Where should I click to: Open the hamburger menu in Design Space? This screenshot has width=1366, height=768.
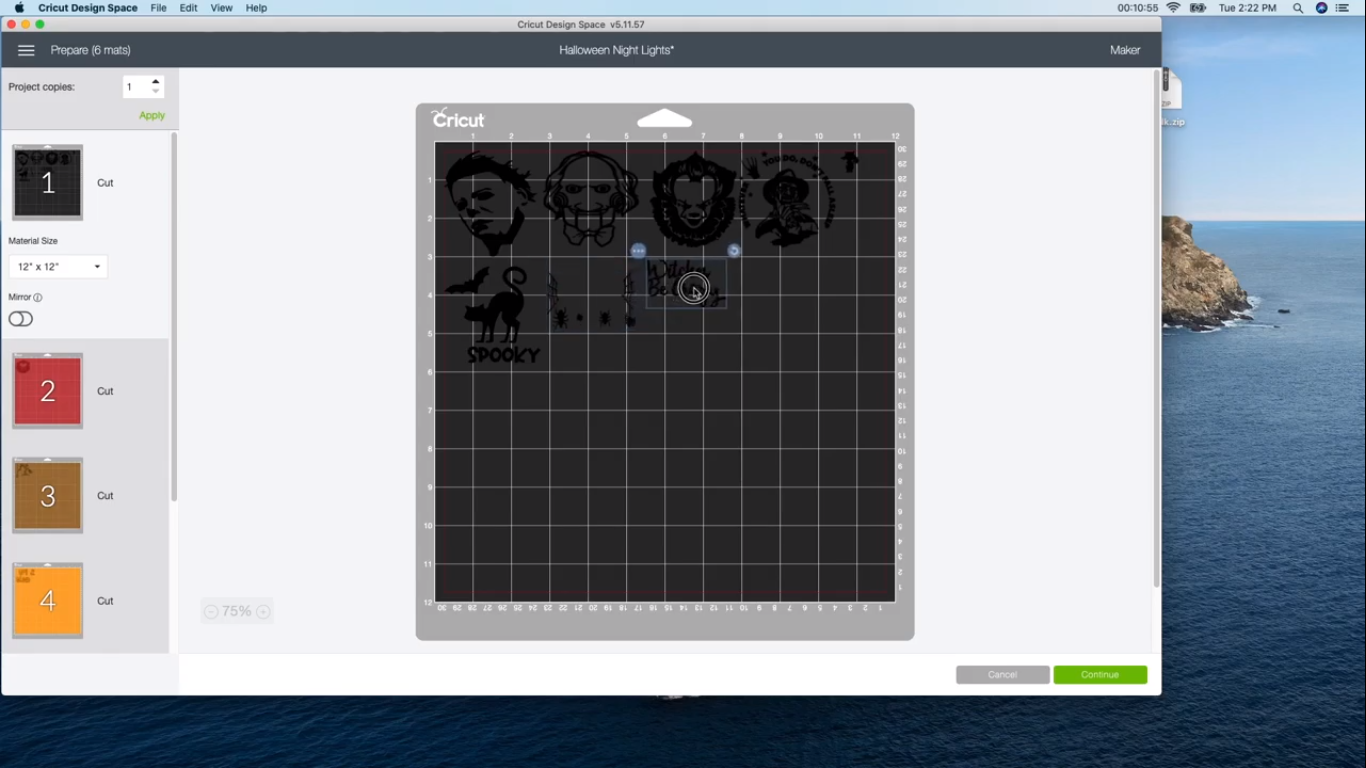(26, 50)
